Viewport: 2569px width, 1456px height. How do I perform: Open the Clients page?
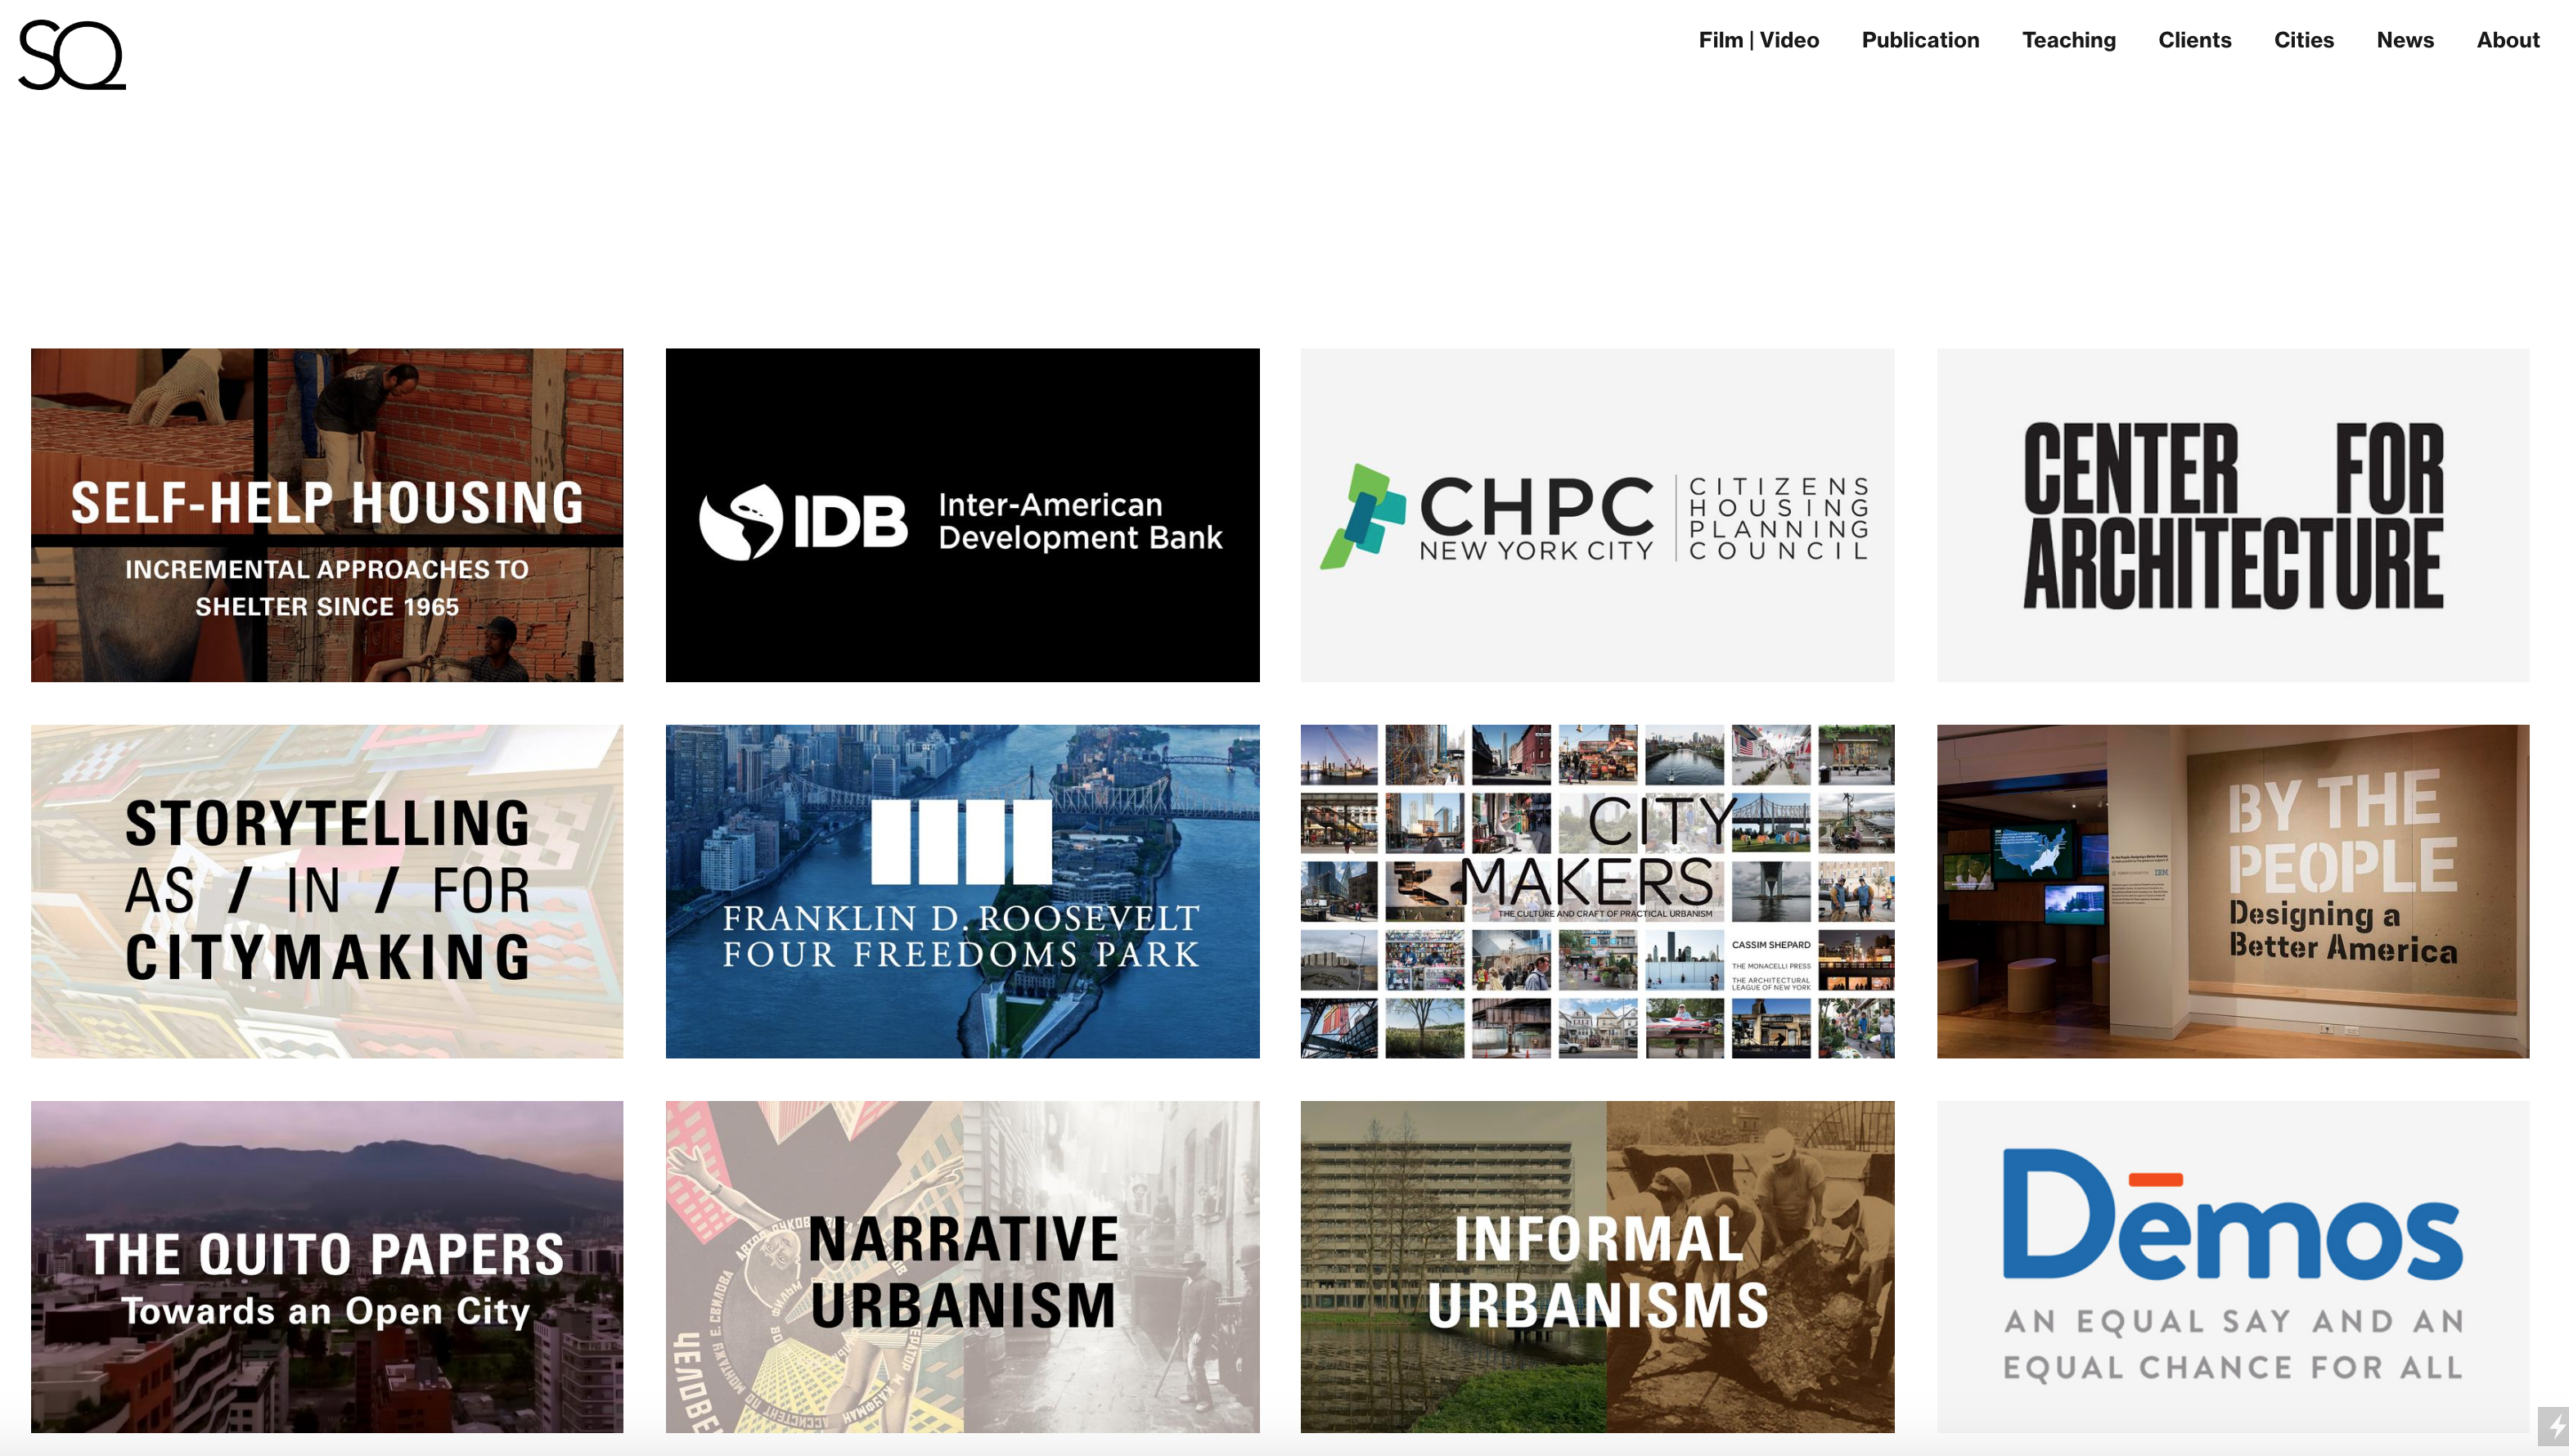[2194, 40]
